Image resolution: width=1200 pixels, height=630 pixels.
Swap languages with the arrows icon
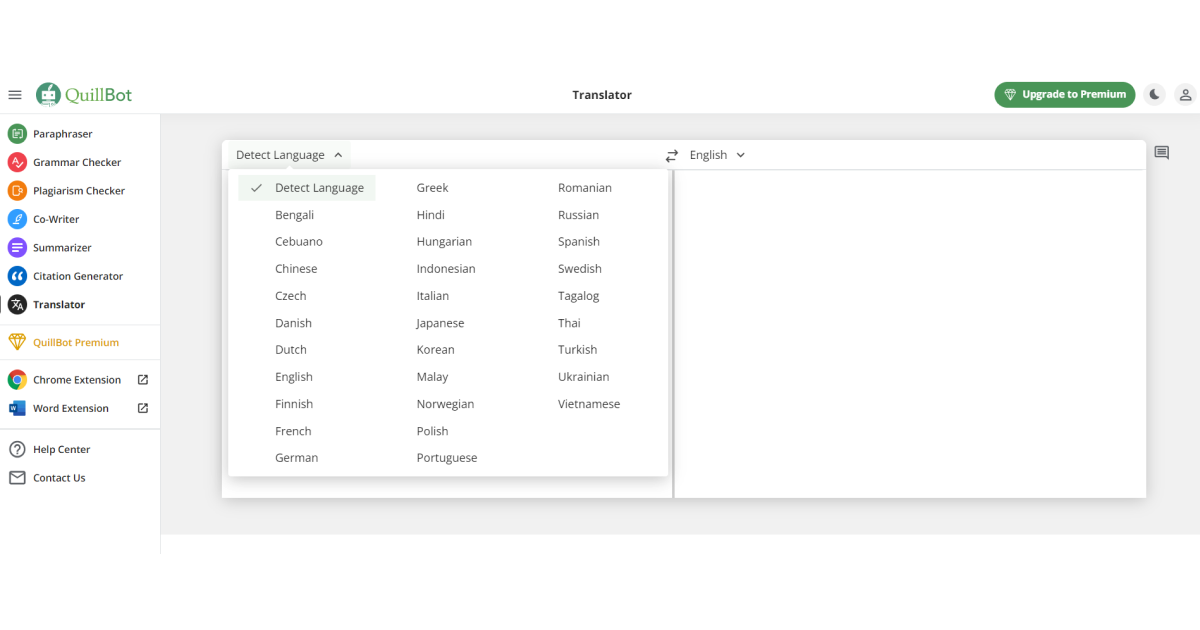click(672, 155)
